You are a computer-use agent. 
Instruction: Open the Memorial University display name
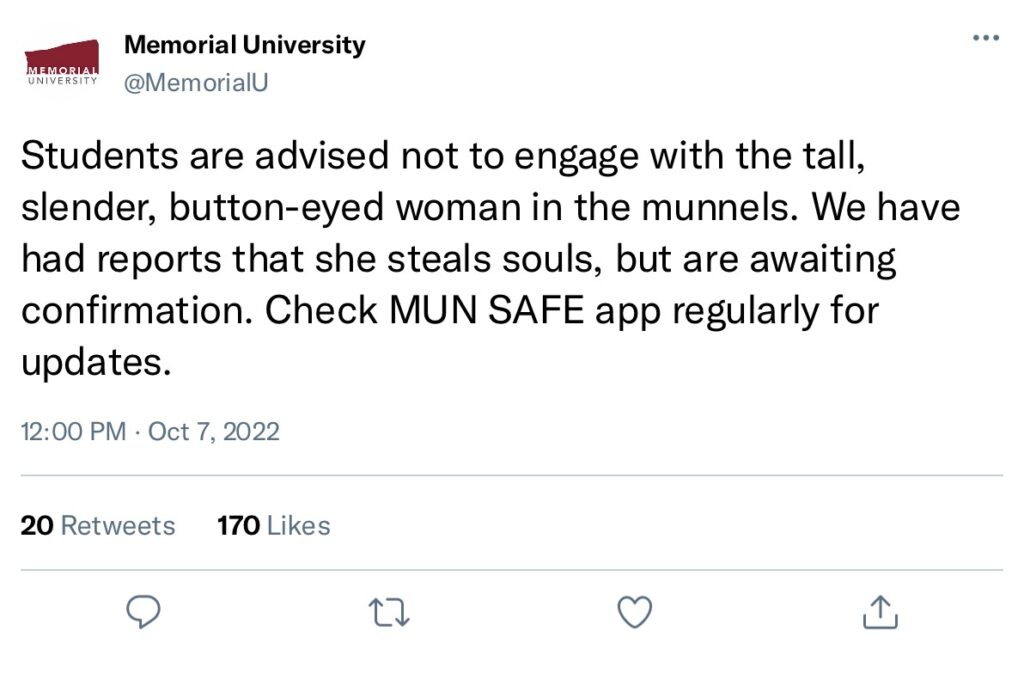point(244,46)
